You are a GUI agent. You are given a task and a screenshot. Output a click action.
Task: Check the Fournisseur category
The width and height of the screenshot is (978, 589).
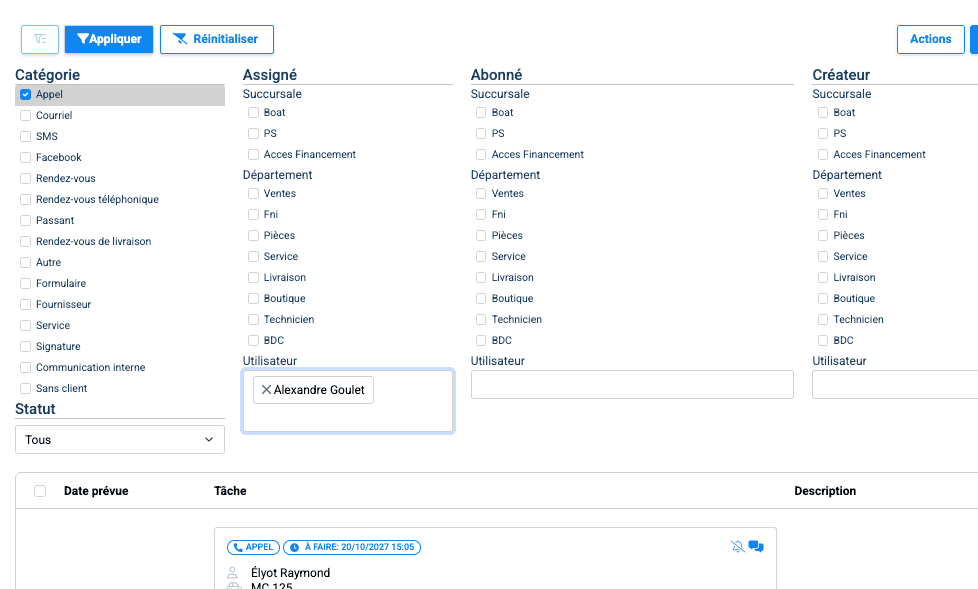[26, 304]
